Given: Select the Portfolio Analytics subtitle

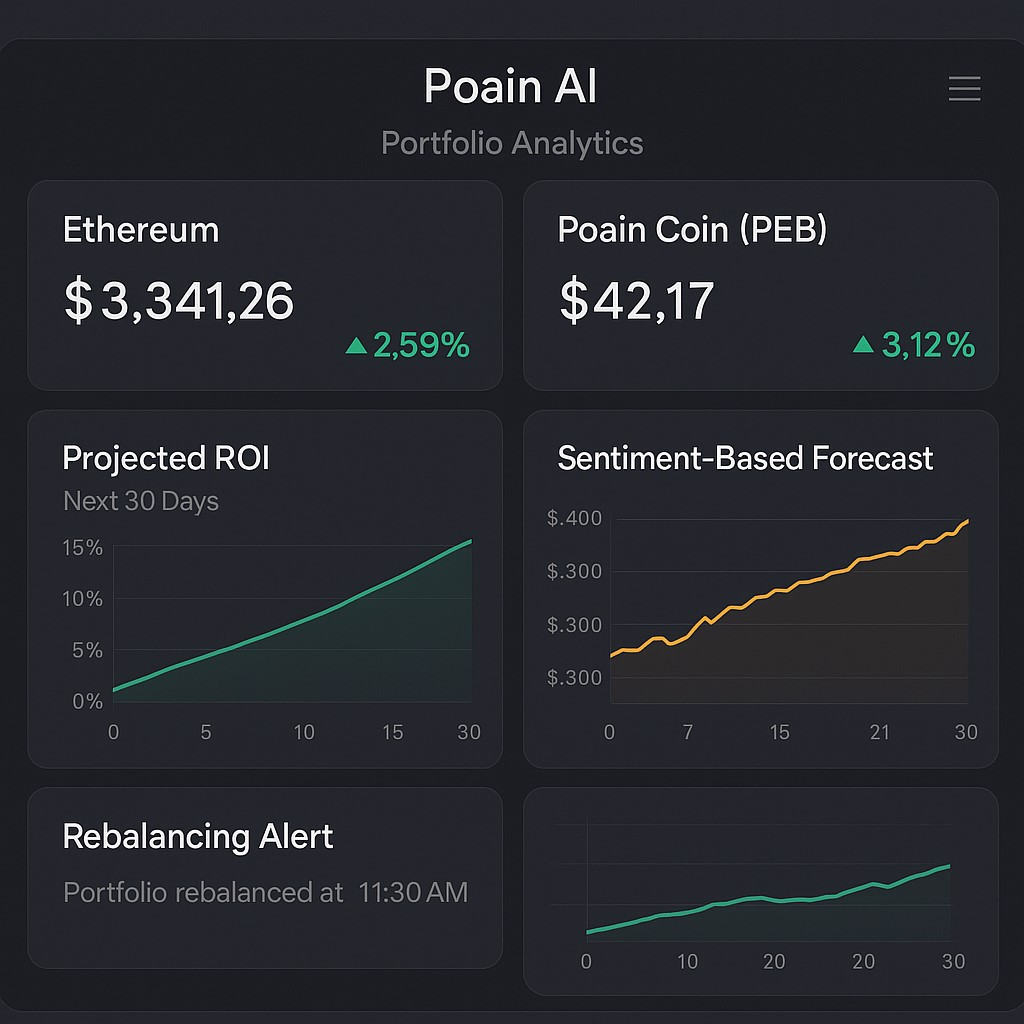Looking at the screenshot, I should pos(512,143).
